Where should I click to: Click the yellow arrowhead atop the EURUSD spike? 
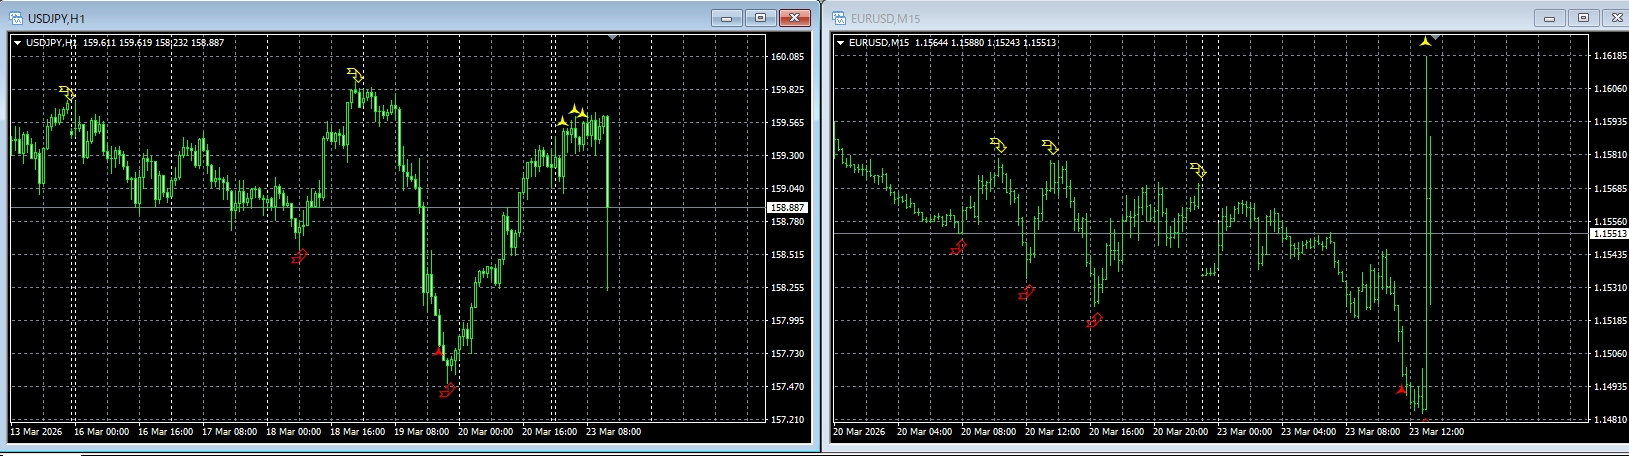[1425, 41]
